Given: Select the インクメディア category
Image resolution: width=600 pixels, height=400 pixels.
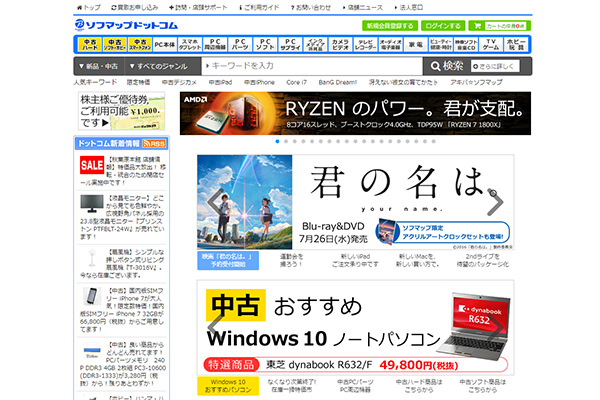Looking at the screenshot, I should 315,44.
